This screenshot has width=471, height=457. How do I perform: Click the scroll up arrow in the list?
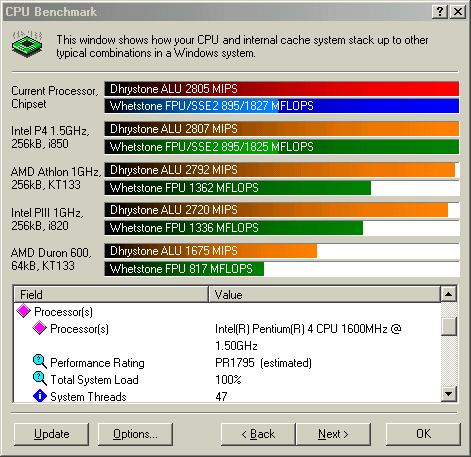click(449, 294)
